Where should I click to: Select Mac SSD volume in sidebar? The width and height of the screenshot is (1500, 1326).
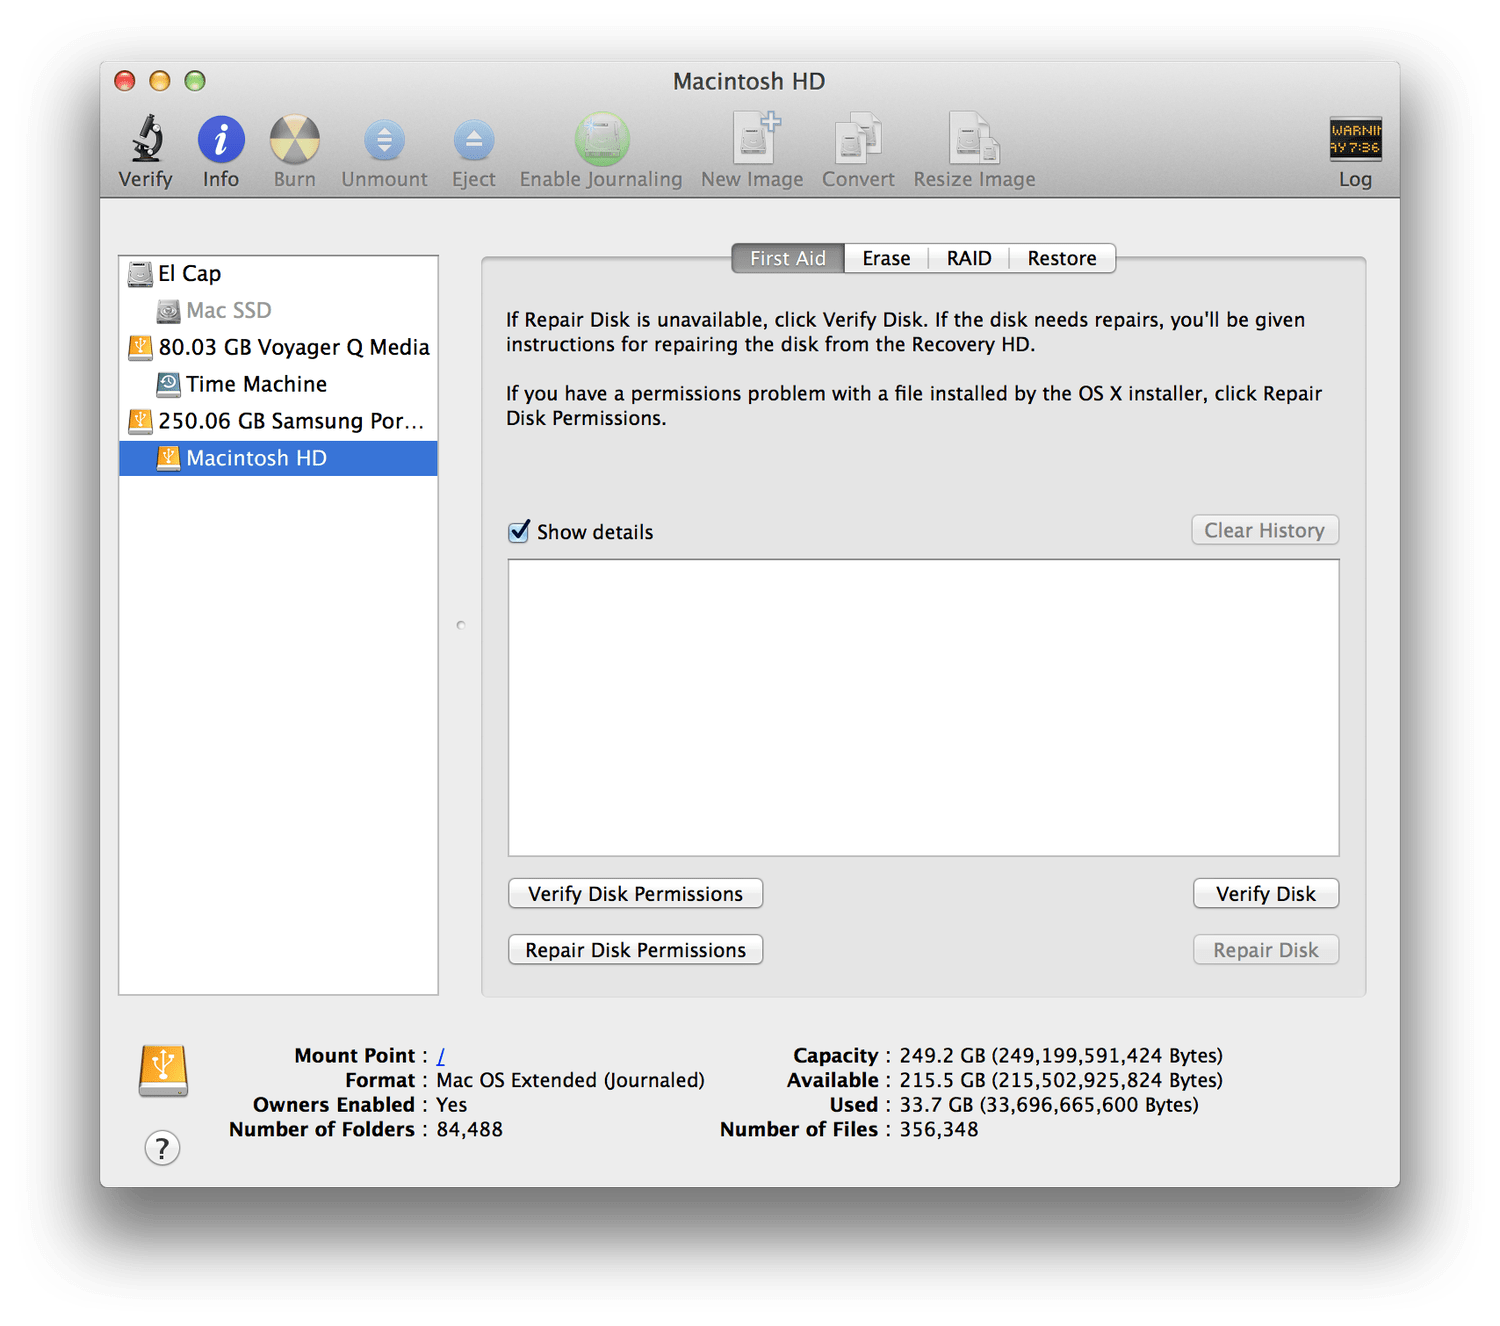[278, 311]
